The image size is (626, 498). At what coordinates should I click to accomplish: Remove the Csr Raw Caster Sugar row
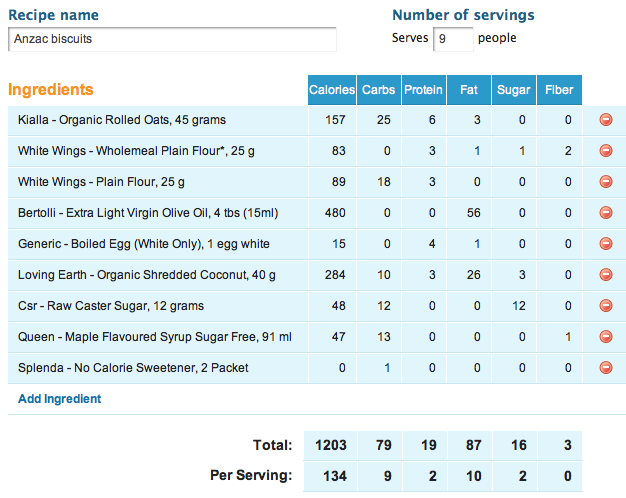click(x=606, y=306)
